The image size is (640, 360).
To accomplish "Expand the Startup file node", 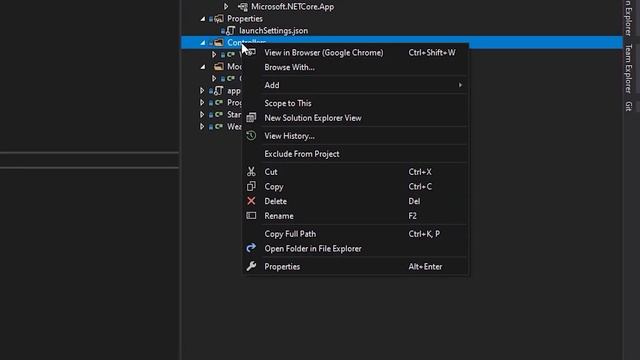I will (202, 114).
